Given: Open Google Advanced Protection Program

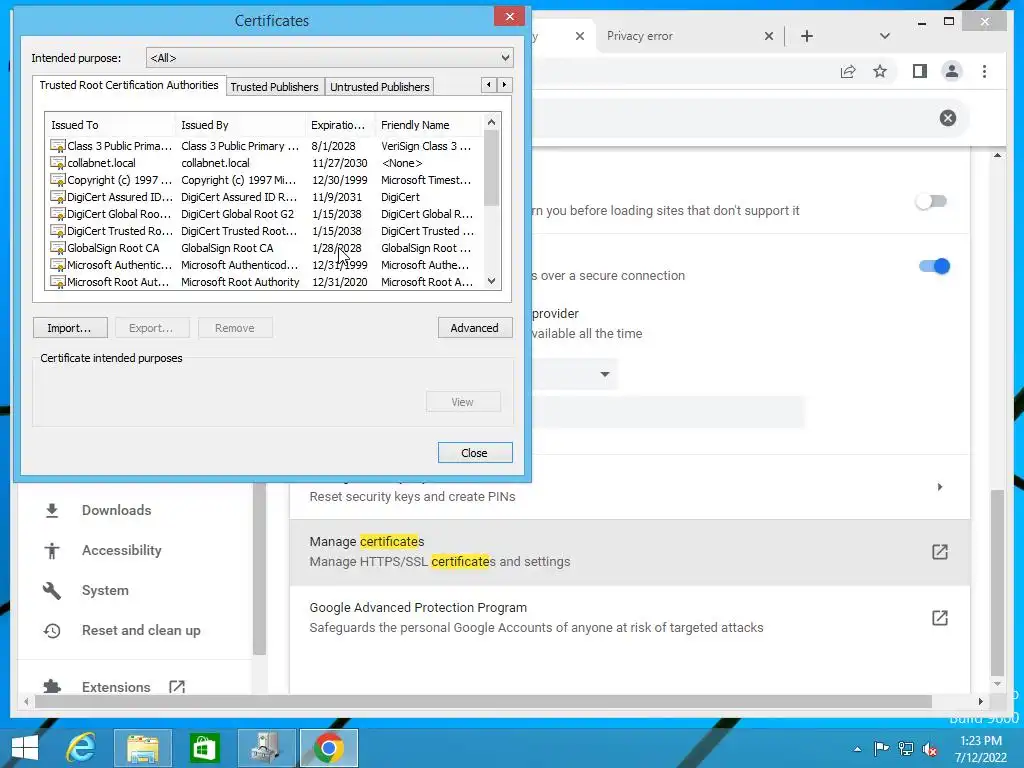Looking at the screenshot, I should click(x=630, y=618).
